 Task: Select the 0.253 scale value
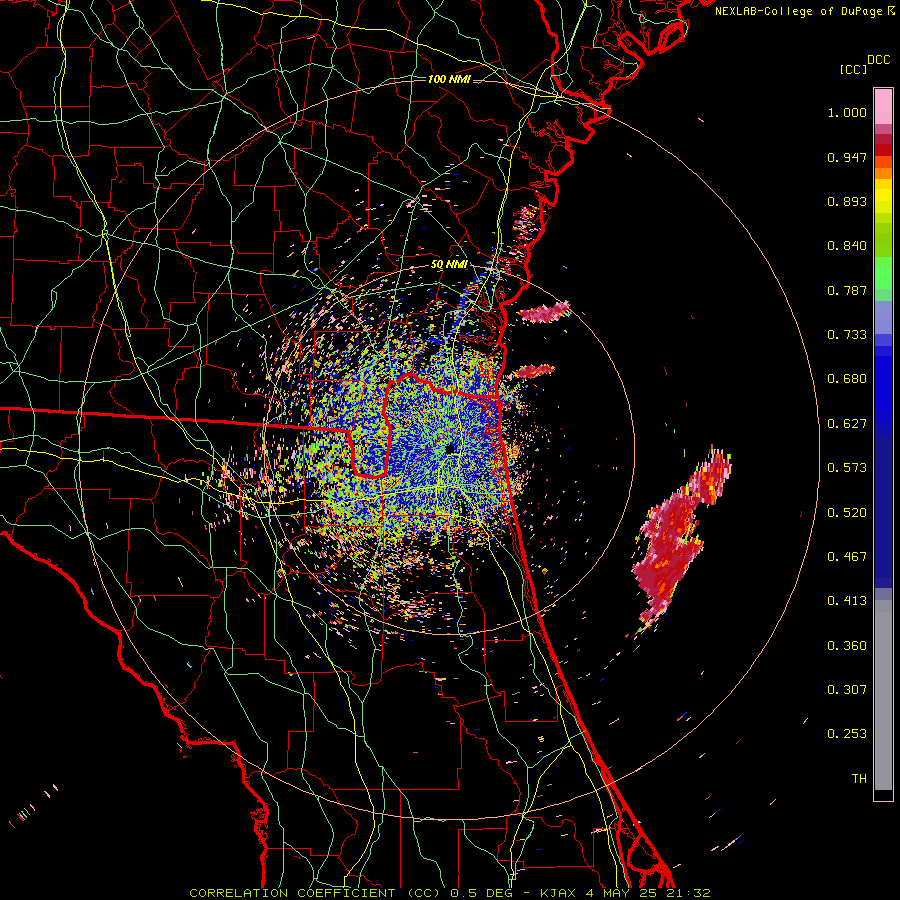(x=847, y=734)
